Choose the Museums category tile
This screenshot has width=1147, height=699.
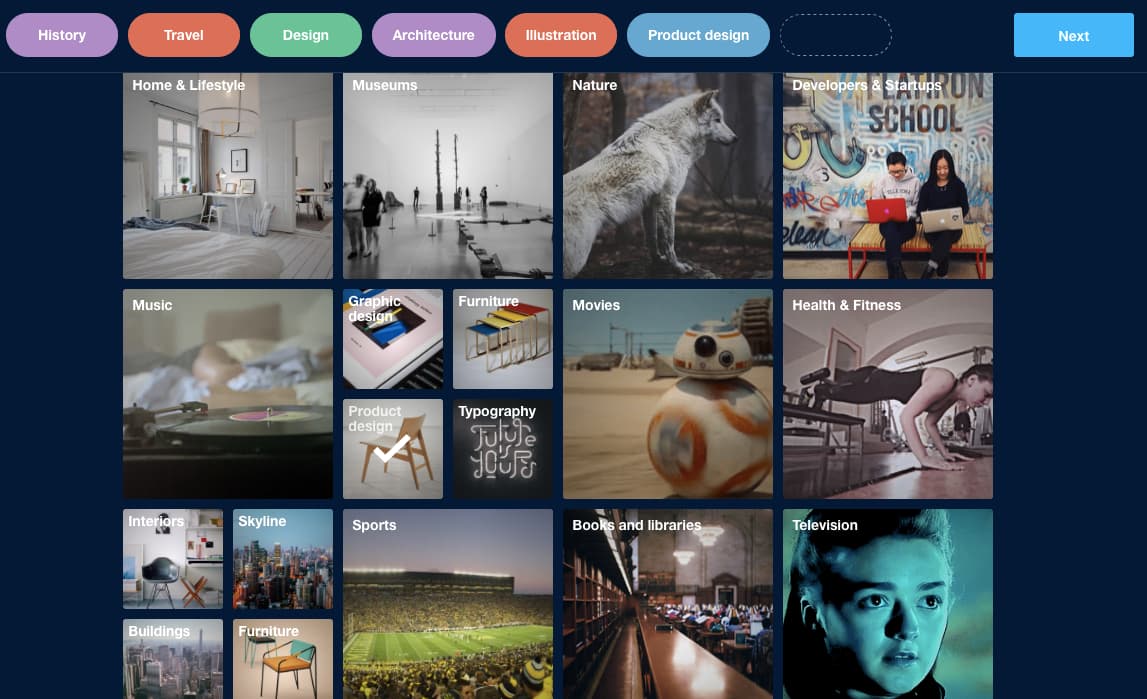click(x=448, y=175)
